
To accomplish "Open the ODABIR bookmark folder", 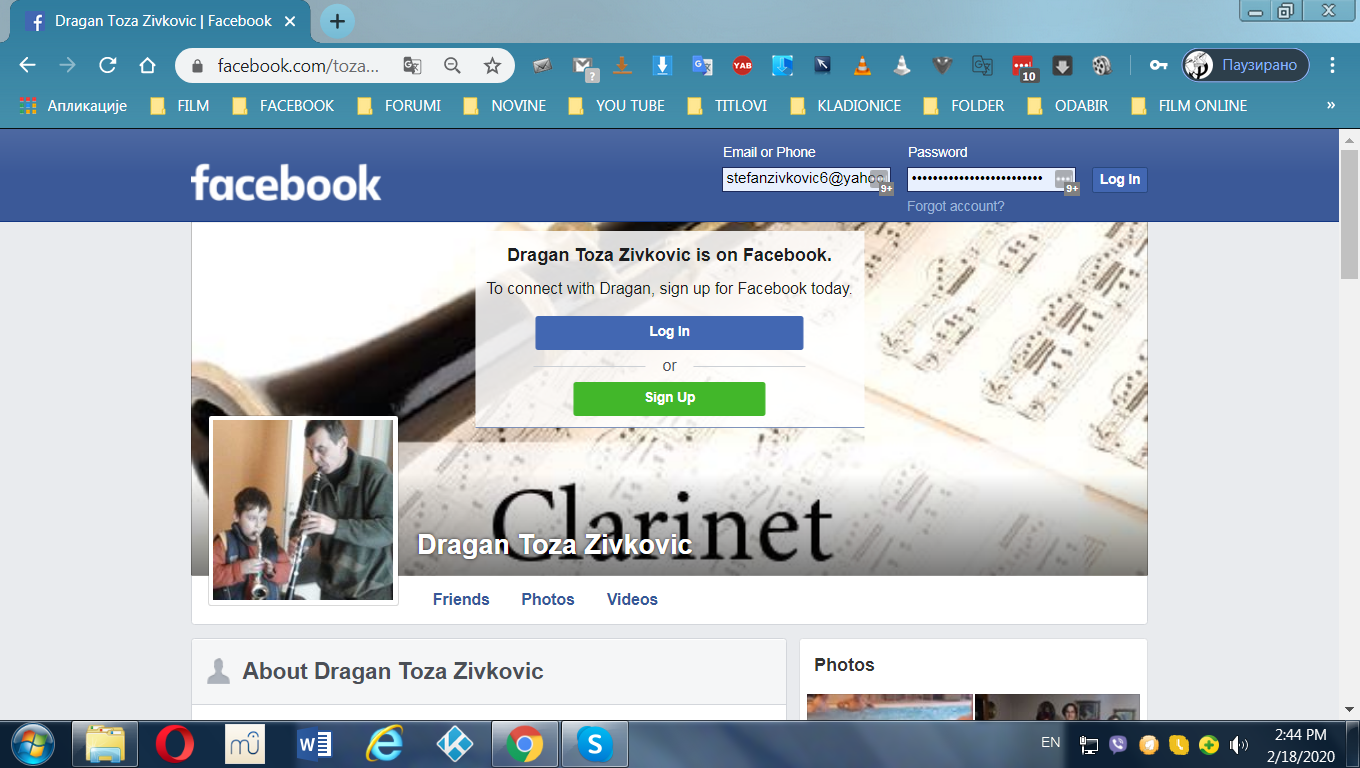I will [x=1067, y=105].
